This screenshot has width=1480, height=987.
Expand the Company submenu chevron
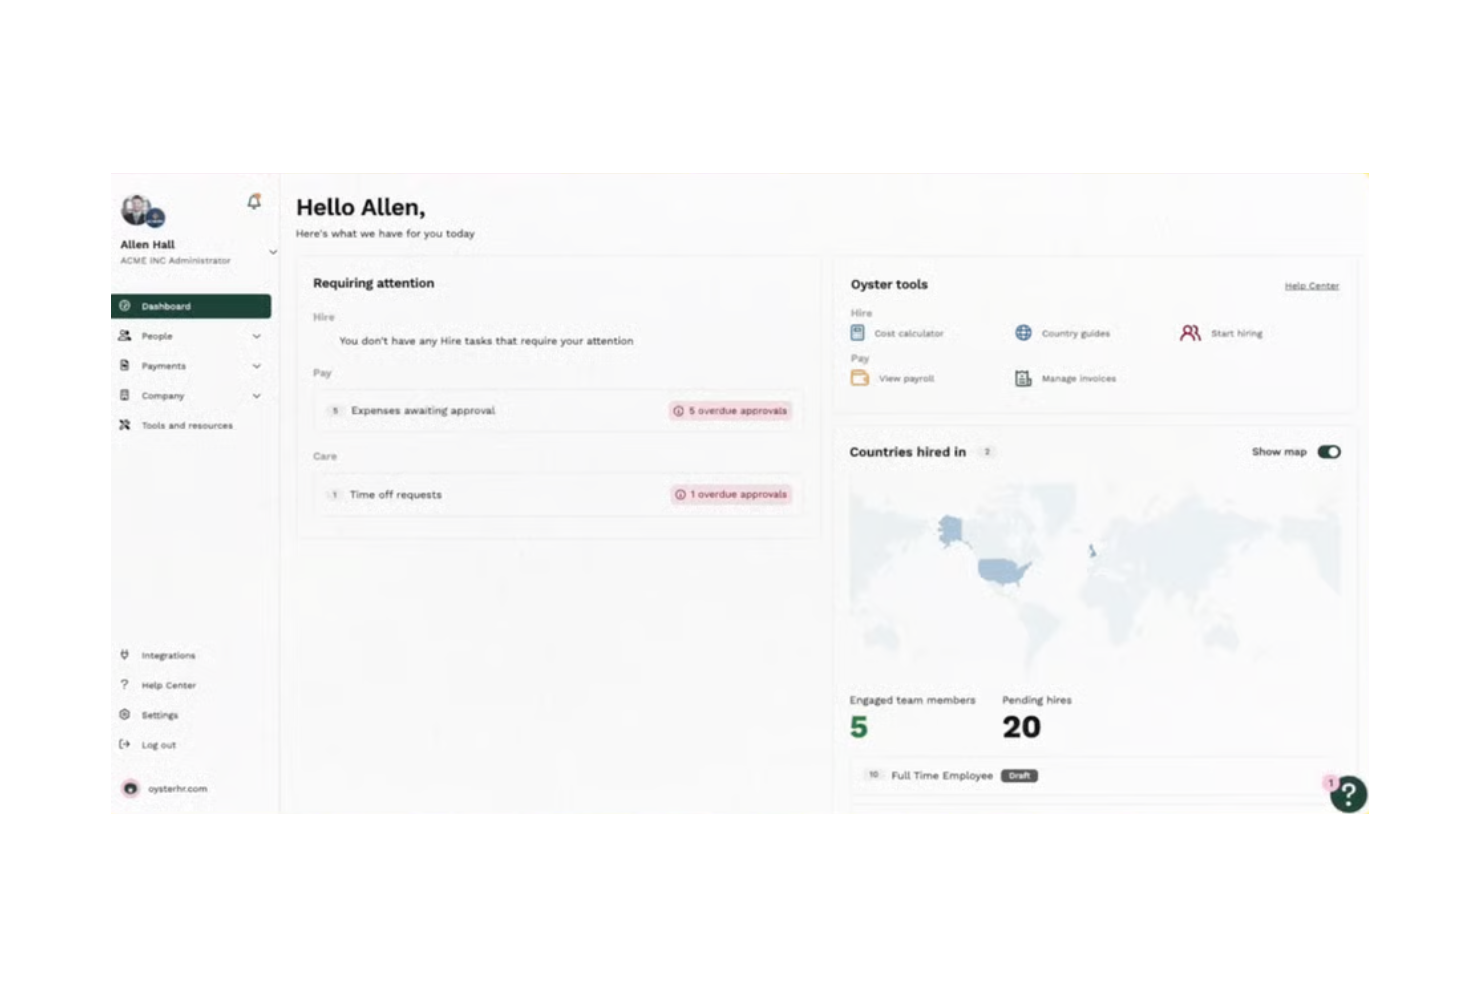[257, 396]
